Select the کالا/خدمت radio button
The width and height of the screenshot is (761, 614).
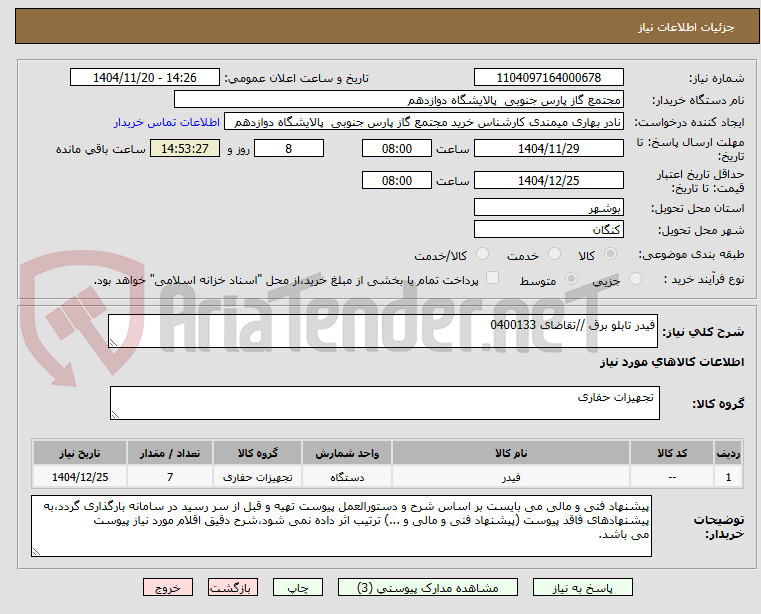(482, 254)
